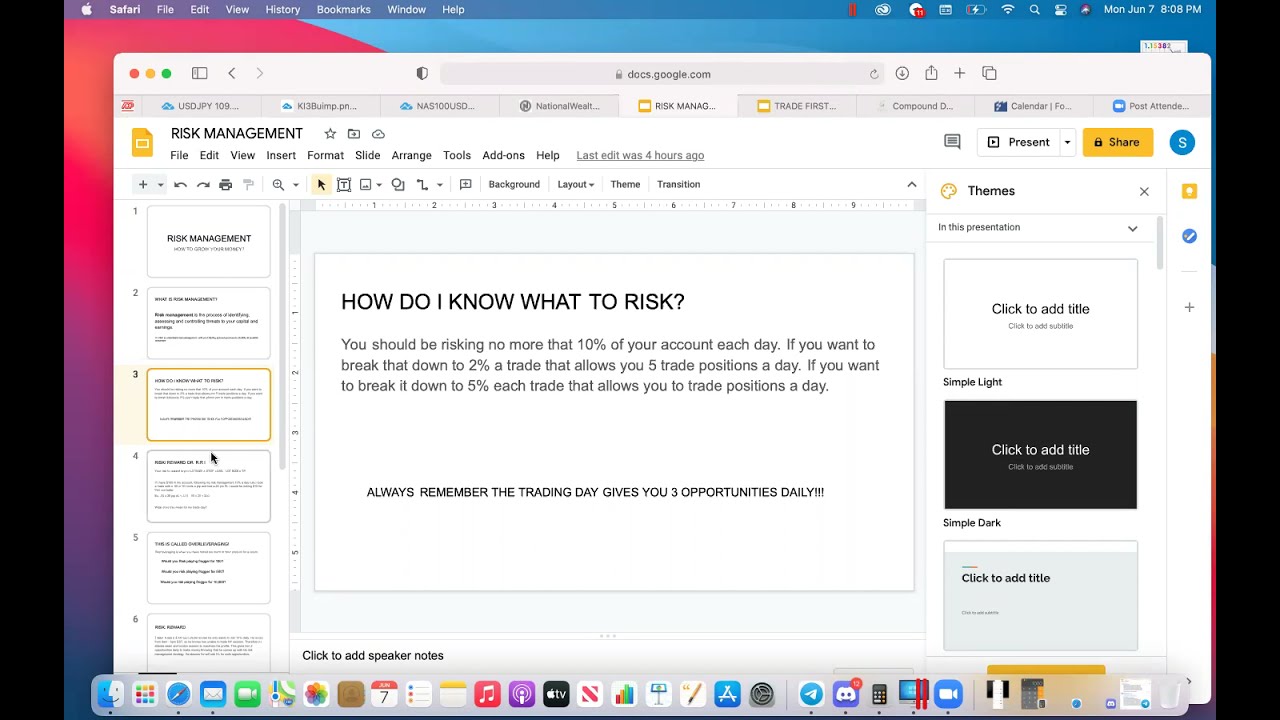Add a new slide with plus button
This screenshot has height=720, width=1280.
pos(143,184)
